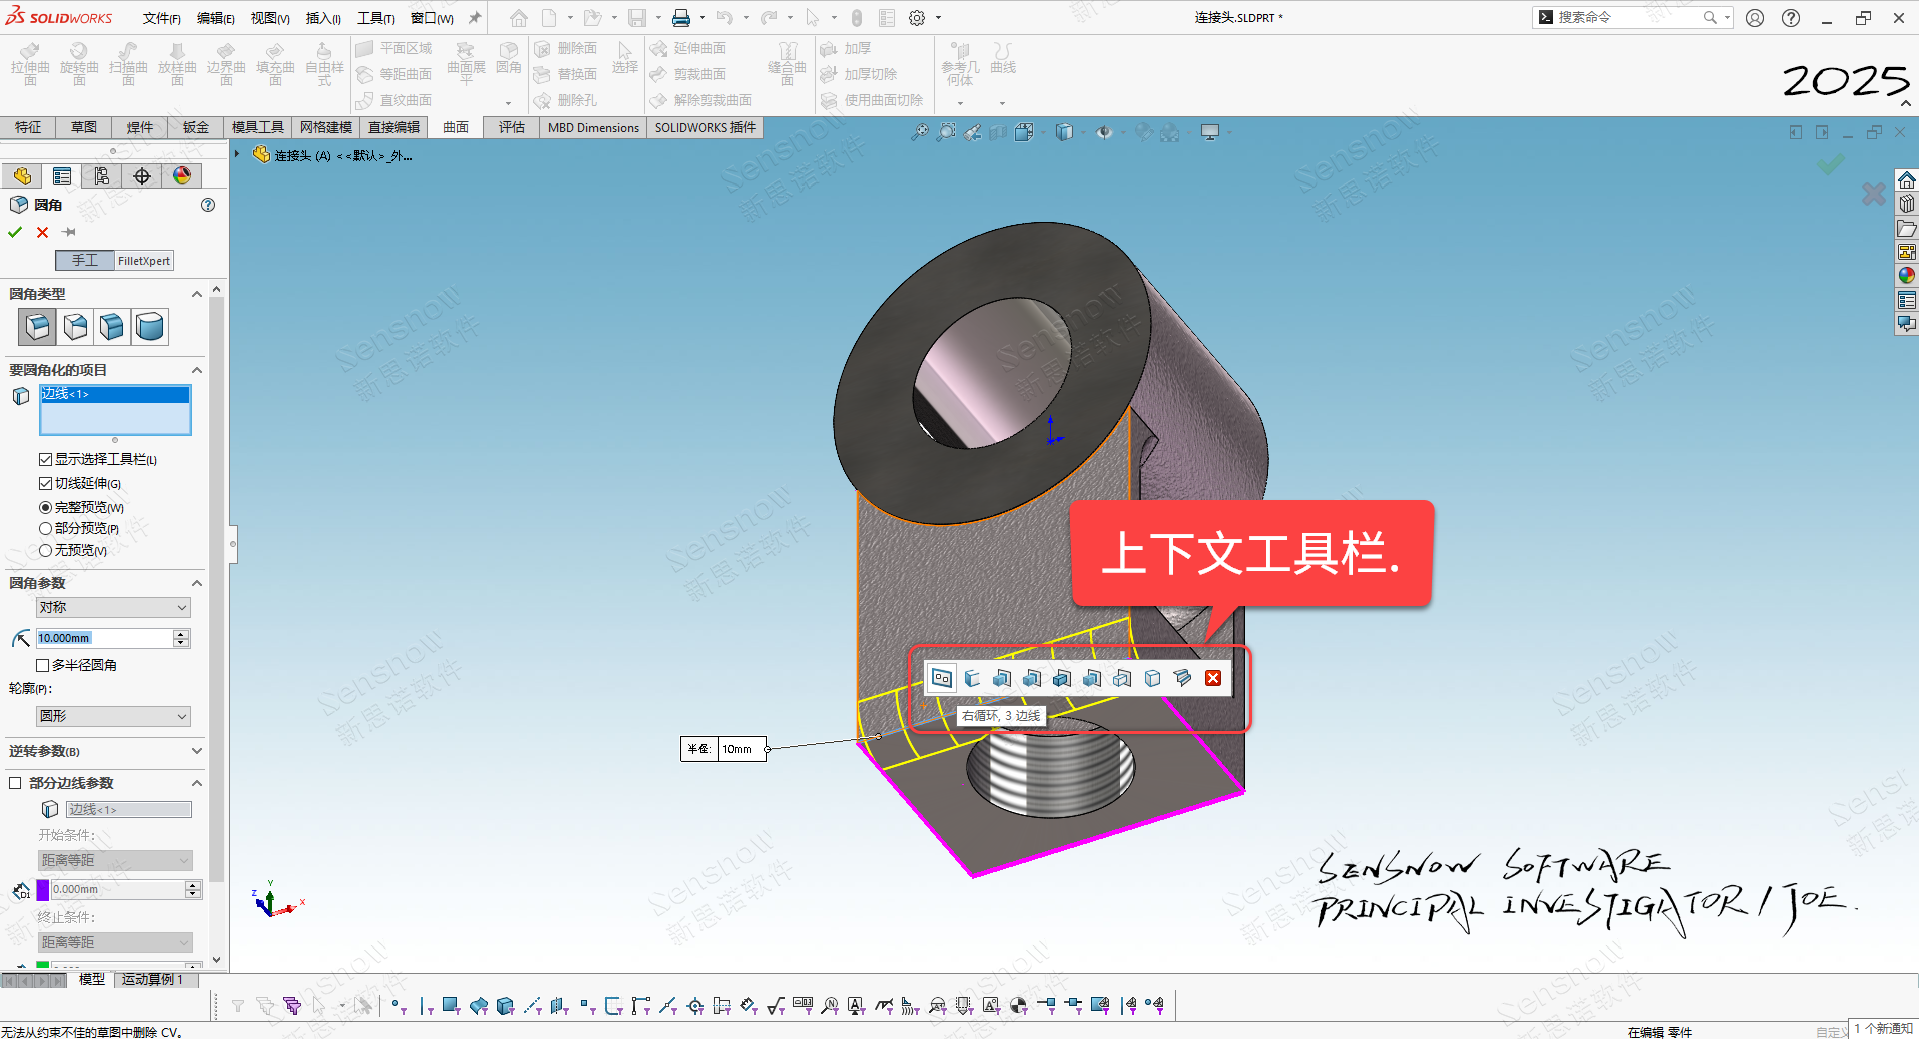Open the 圆形 profile dropdown
Screen dimensions: 1919x1039
113,716
